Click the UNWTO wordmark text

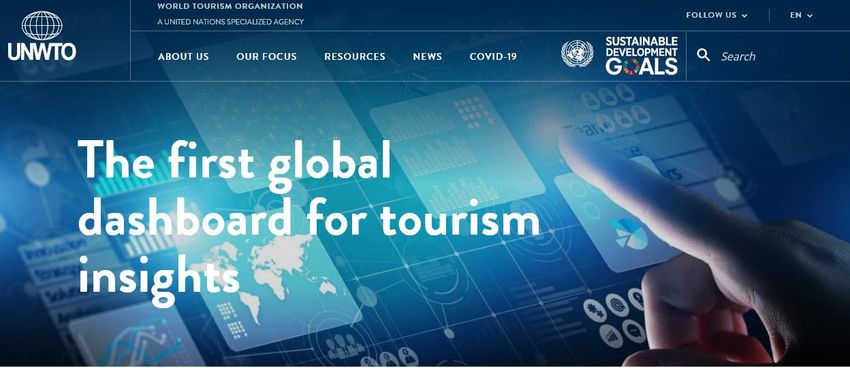point(42,52)
